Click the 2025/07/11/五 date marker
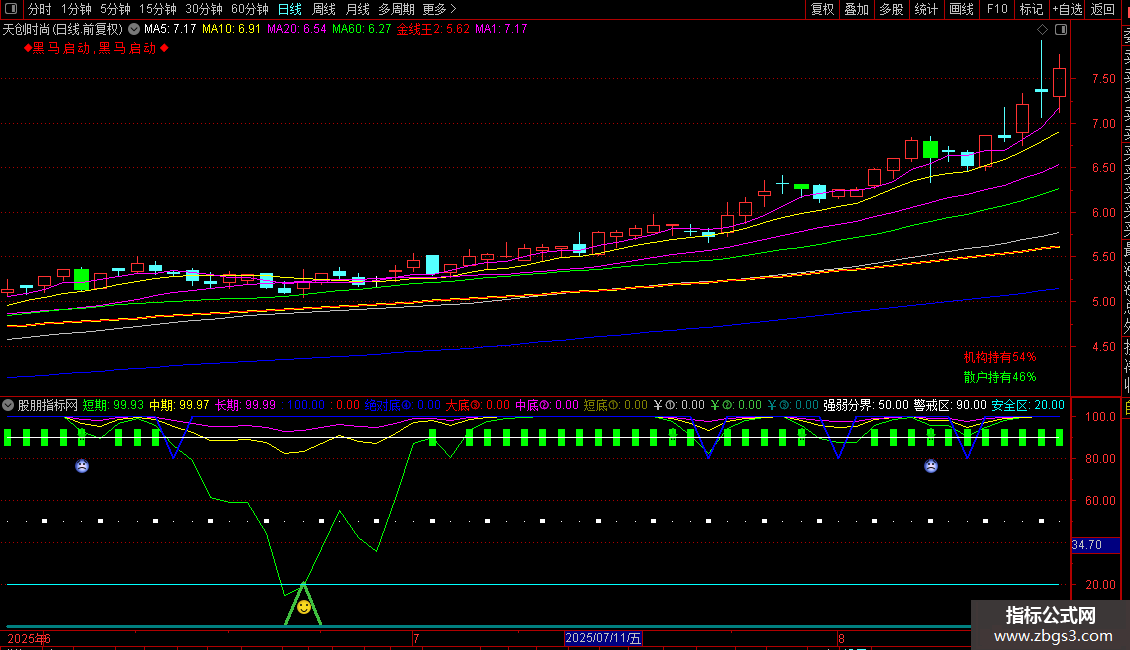The height and width of the screenshot is (650, 1130). click(x=603, y=638)
